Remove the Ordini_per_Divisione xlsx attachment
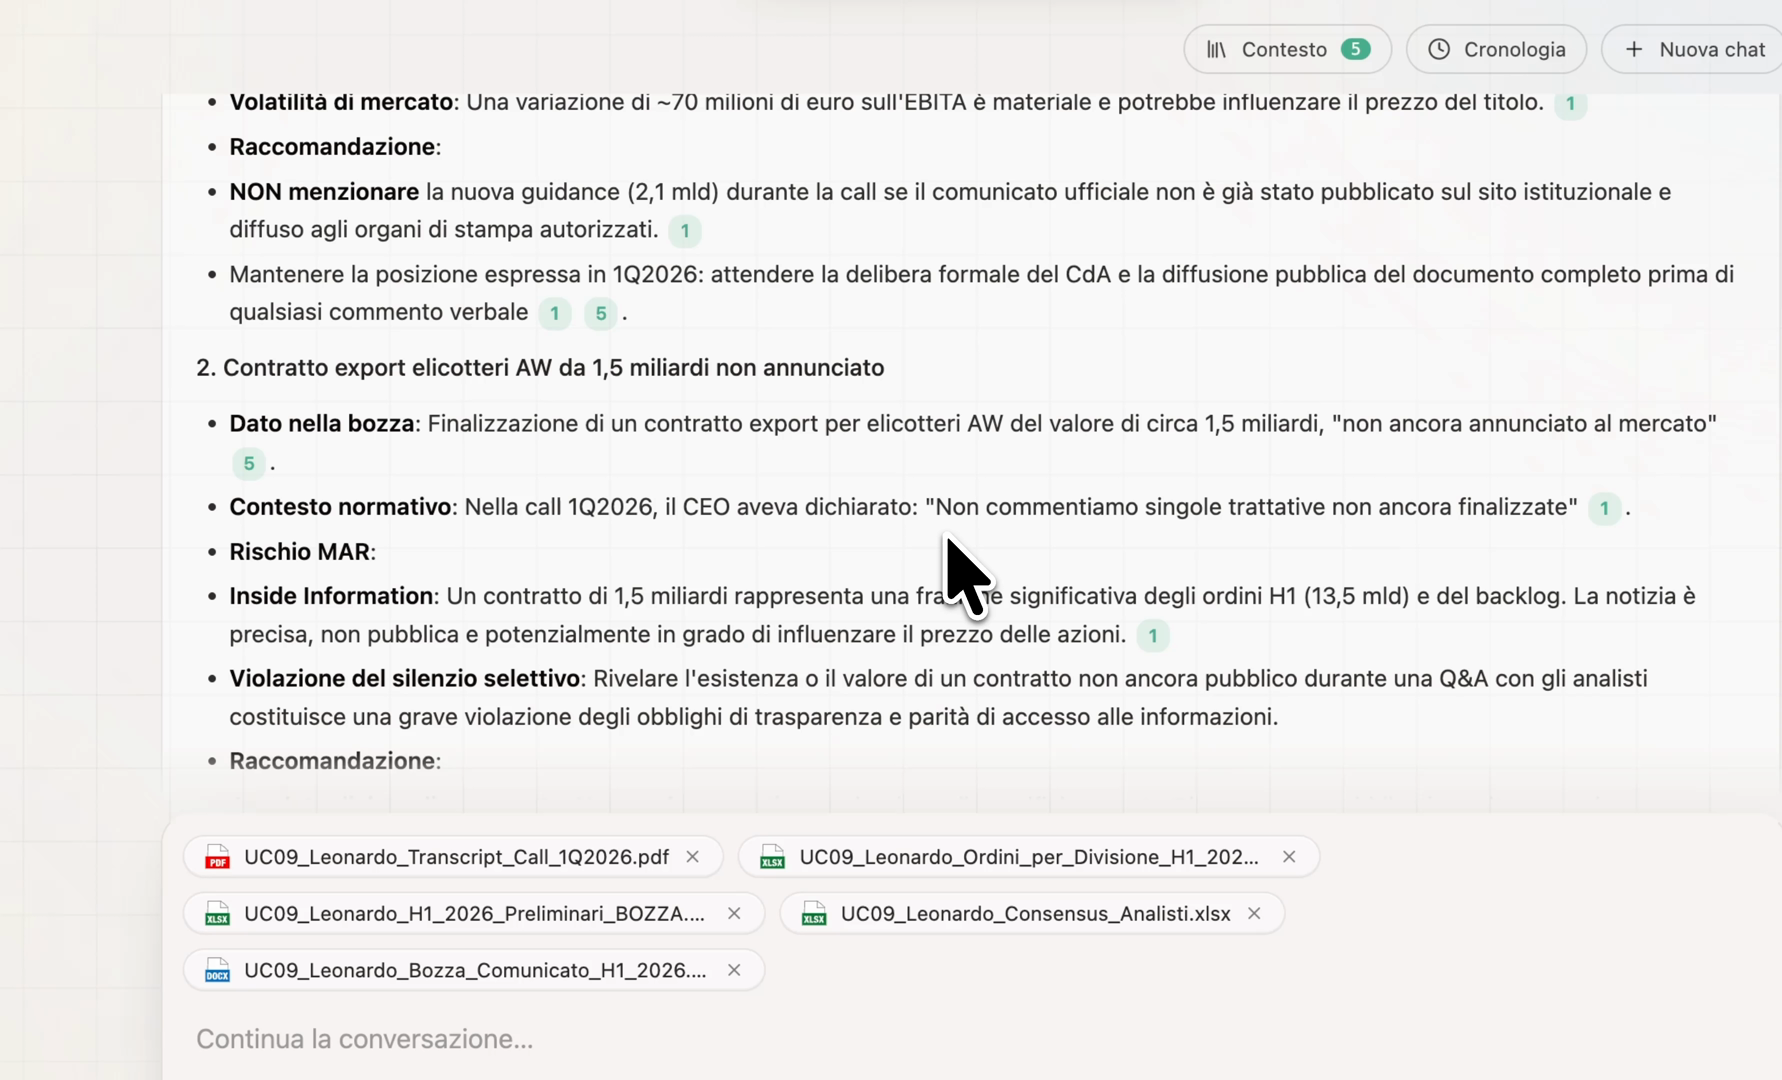The height and width of the screenshot is (1080, 1782). coord(1289,857)
